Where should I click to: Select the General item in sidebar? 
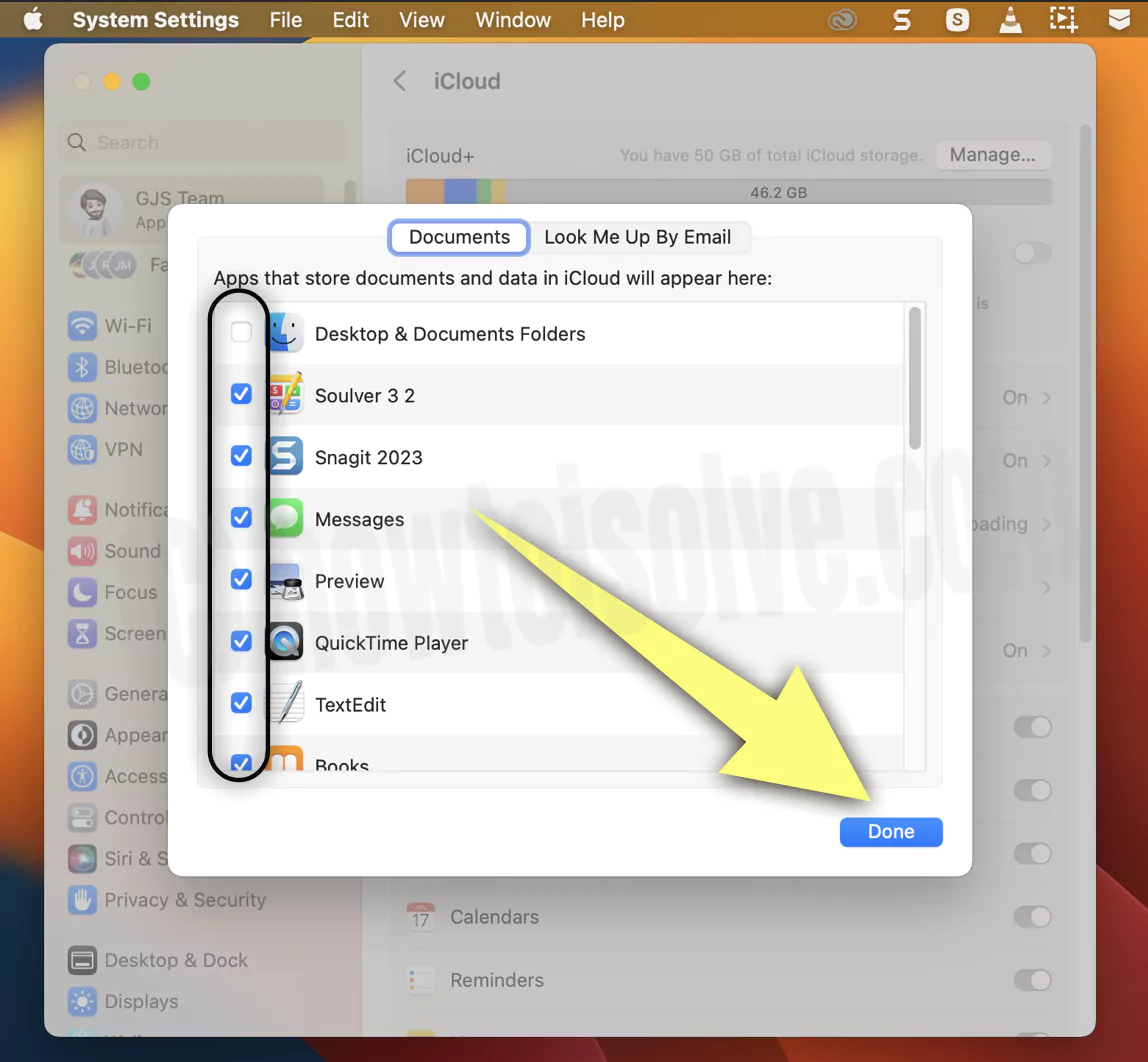pos(118,694)
